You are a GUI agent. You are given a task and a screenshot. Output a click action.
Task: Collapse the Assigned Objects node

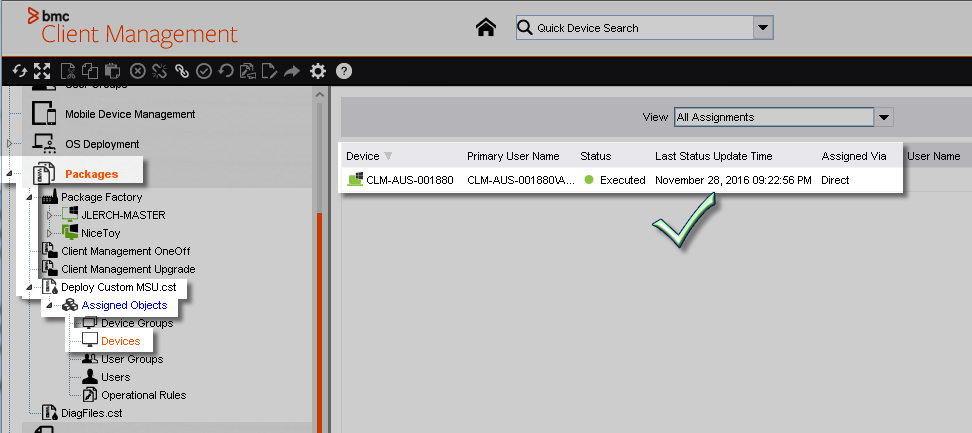[50, 305]
